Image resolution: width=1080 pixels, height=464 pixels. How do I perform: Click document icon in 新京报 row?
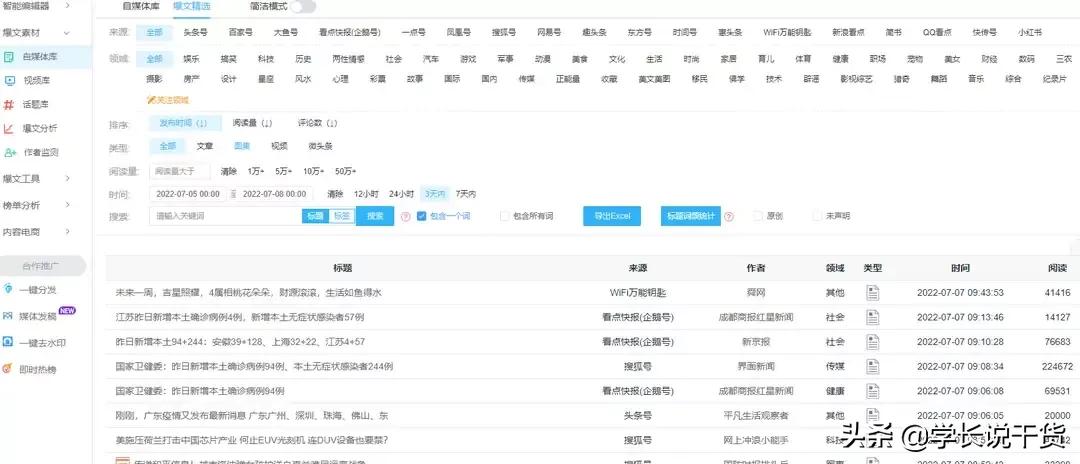point(873,342)
